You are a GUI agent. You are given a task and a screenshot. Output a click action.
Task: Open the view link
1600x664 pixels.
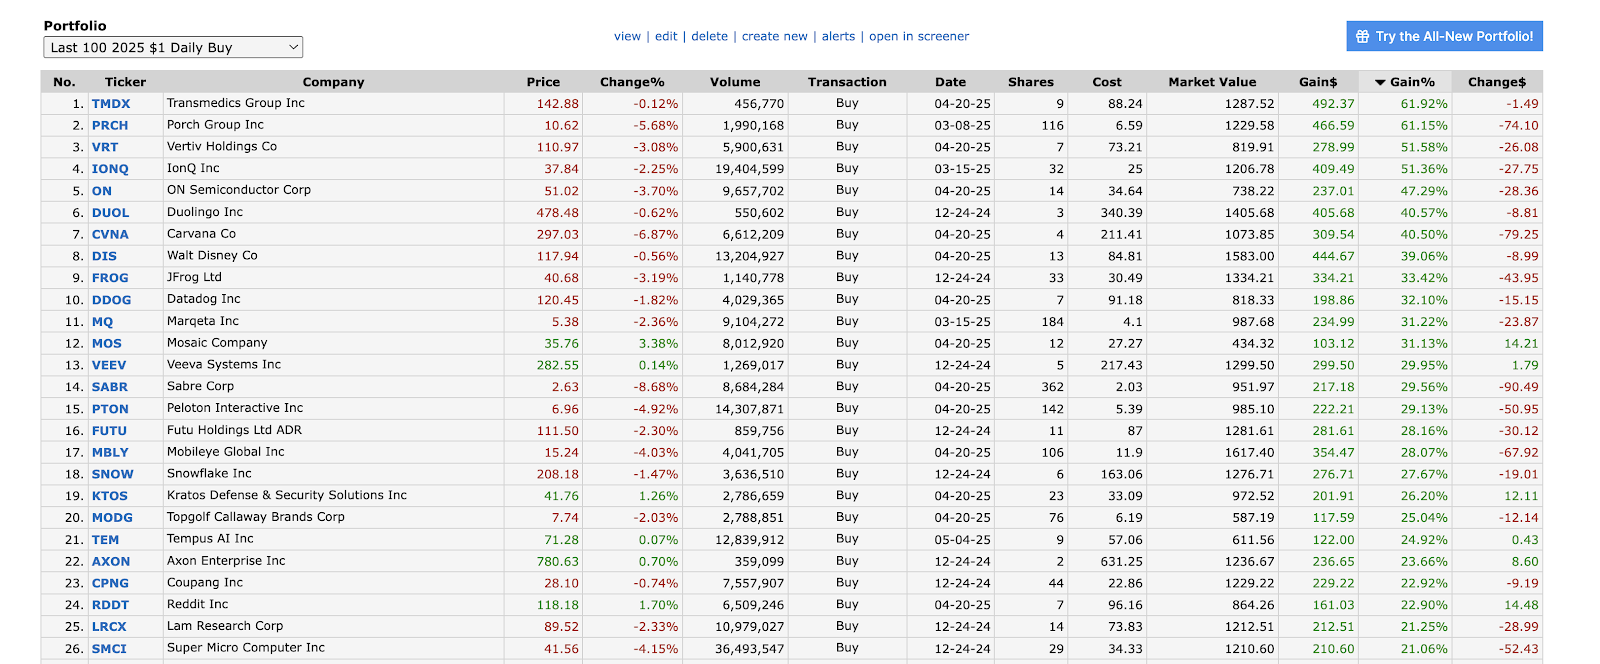627,36
